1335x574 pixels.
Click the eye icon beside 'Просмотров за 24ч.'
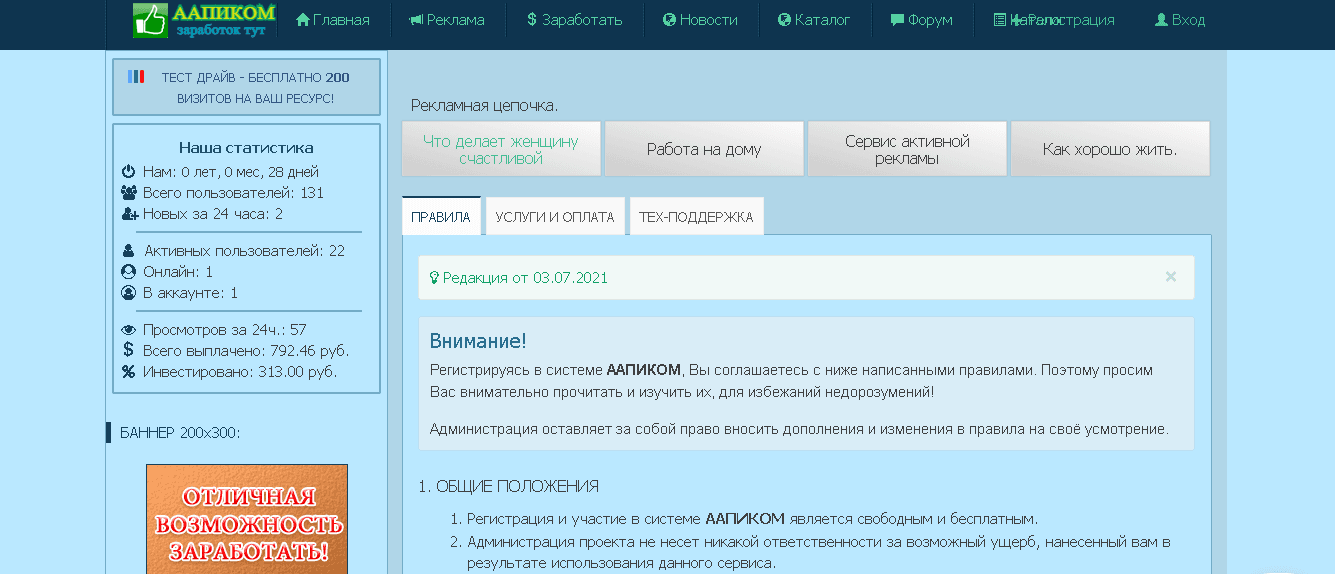coord(128,330)
